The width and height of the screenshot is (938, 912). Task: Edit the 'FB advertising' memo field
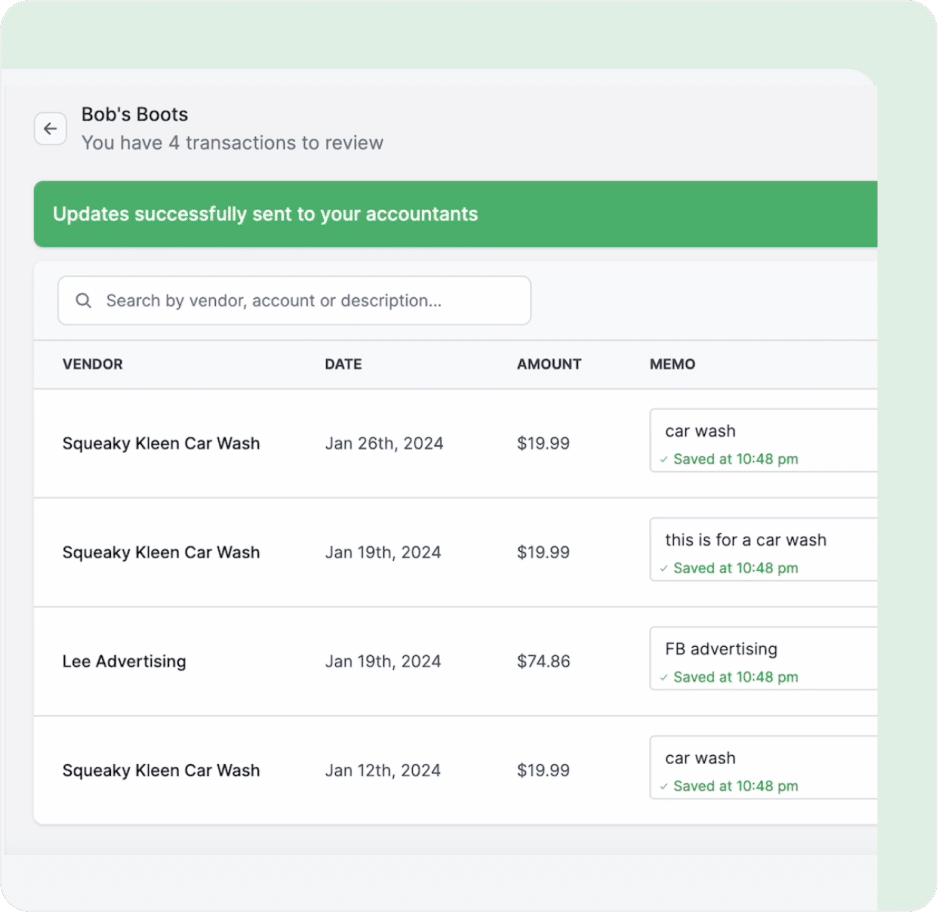(763, 658)
